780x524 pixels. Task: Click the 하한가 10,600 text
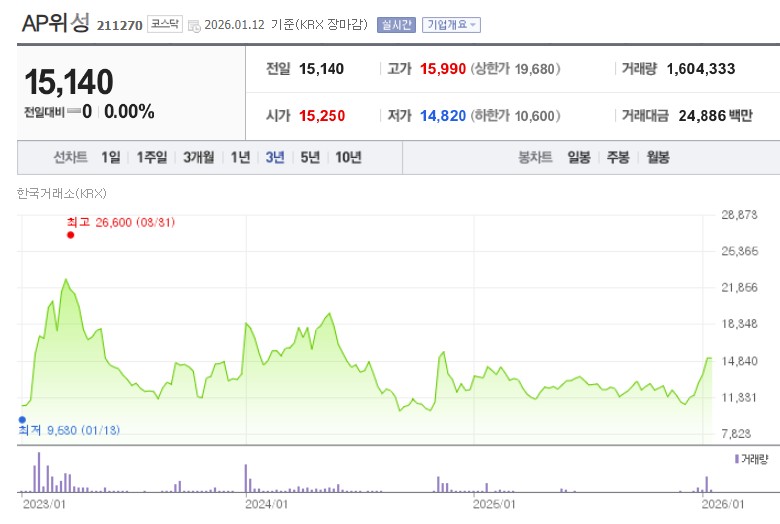tap(515, 116)
